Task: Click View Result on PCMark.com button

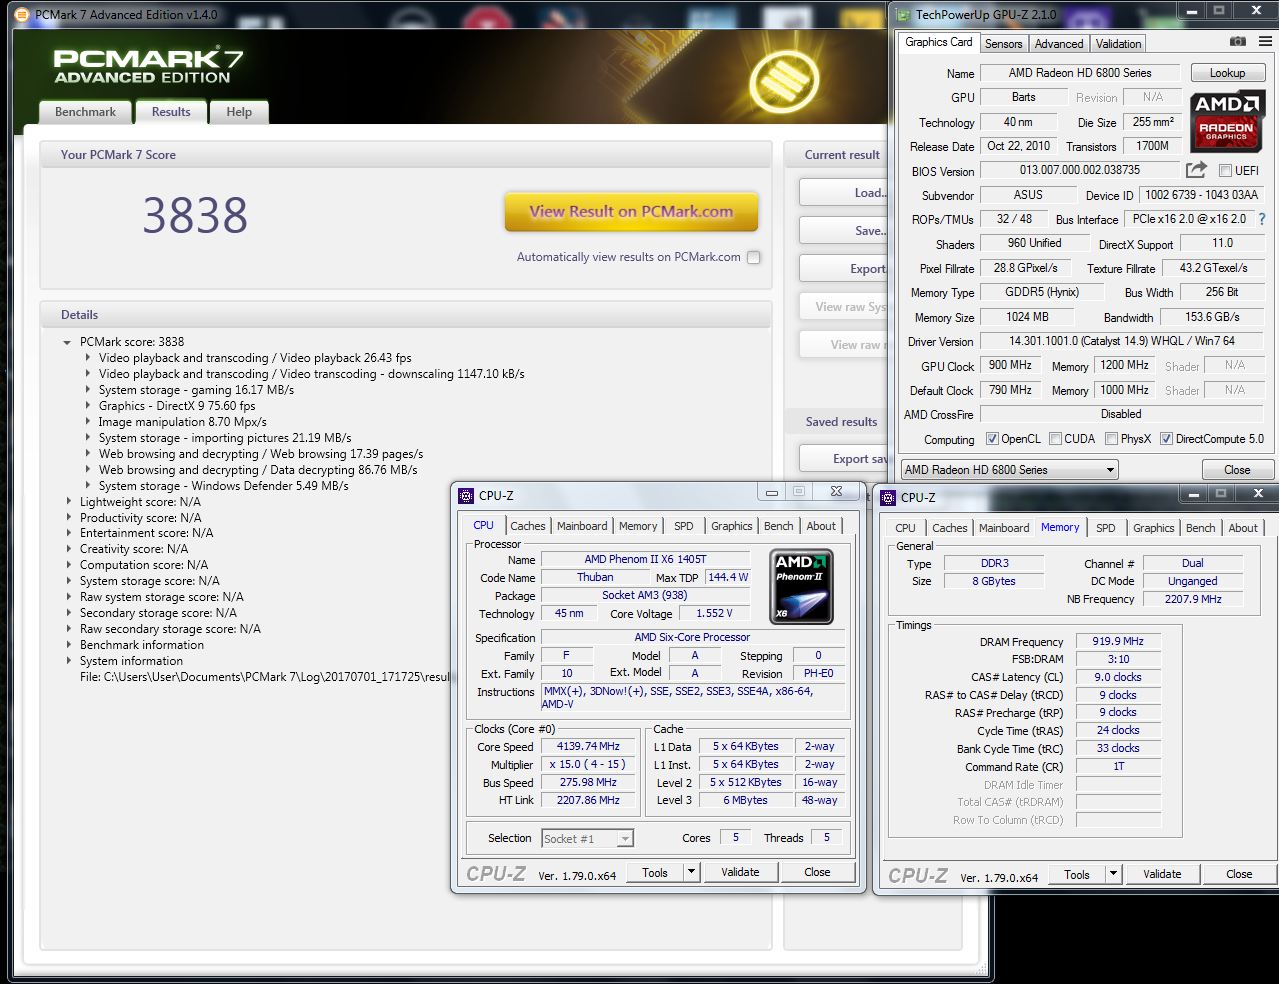Action: pyautogui.click(x=631, y=212)
